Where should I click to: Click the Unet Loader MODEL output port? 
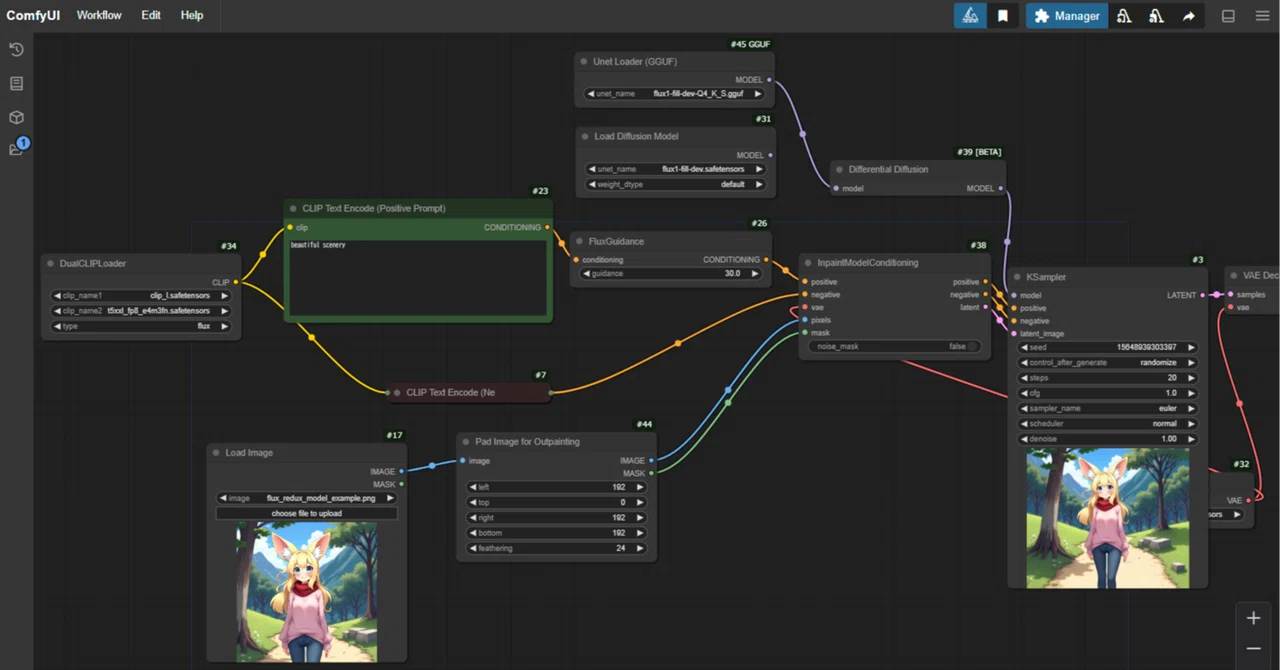(x=768, y=80)
